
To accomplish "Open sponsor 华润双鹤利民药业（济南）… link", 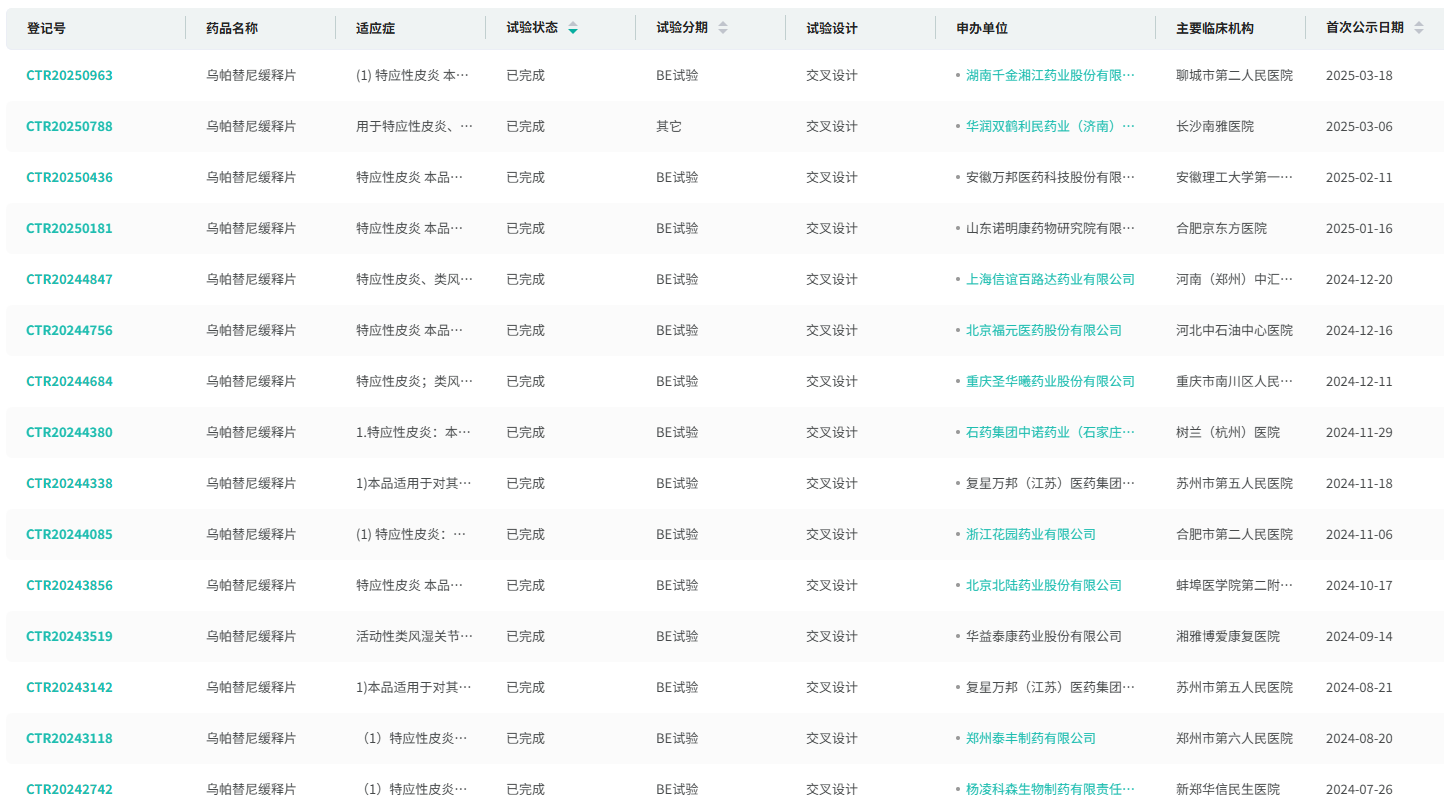I will click(x=1050, y=126).
